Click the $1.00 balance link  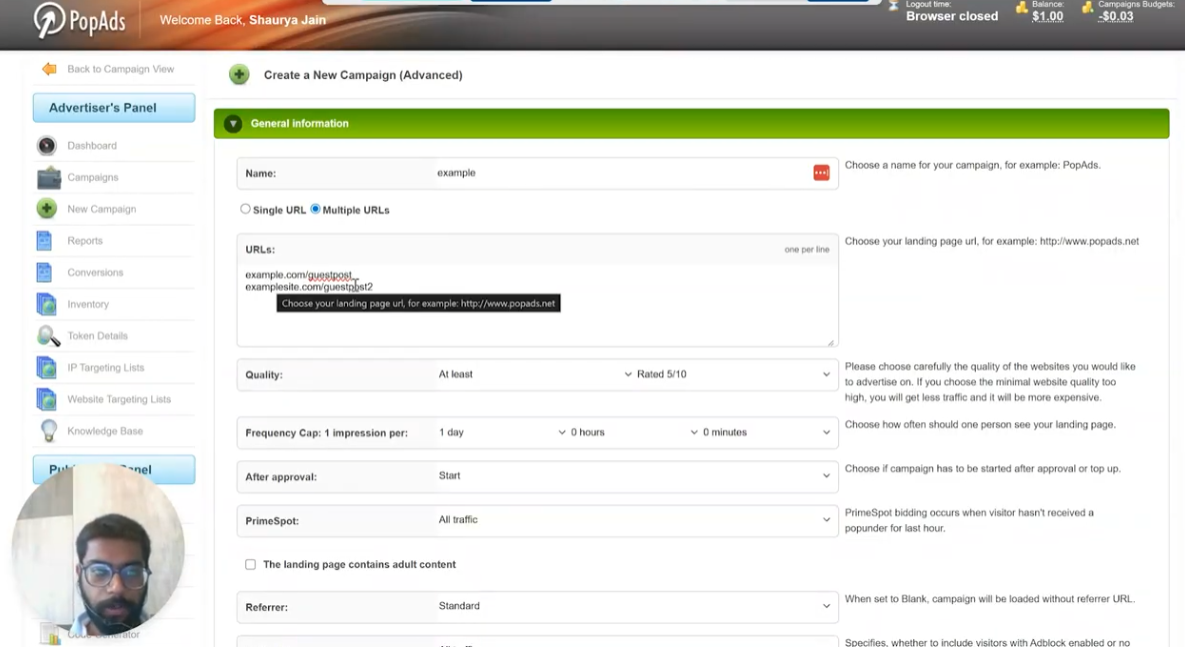[1047, 17]
